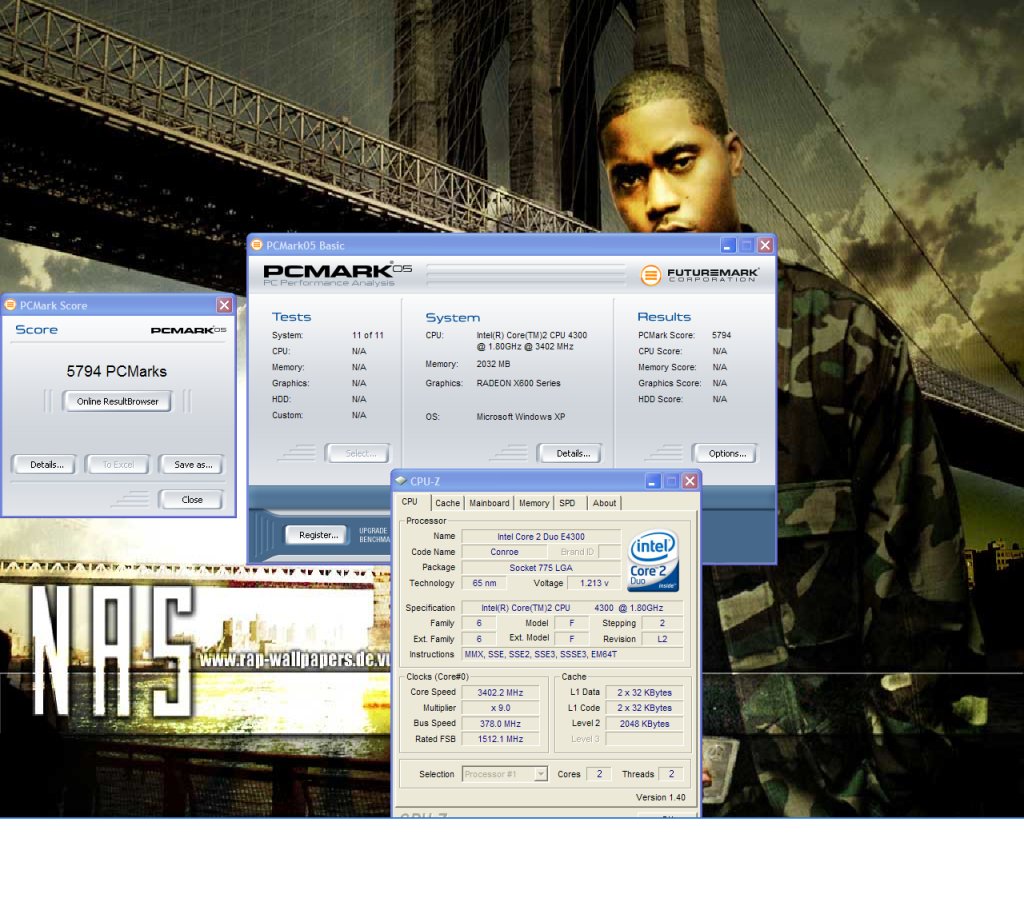Image resolution: width=1024 pixels, height=902 pixels.
Task: Click the L1 Code 2 x 32 KBytes value
Action: click(645, 708)
